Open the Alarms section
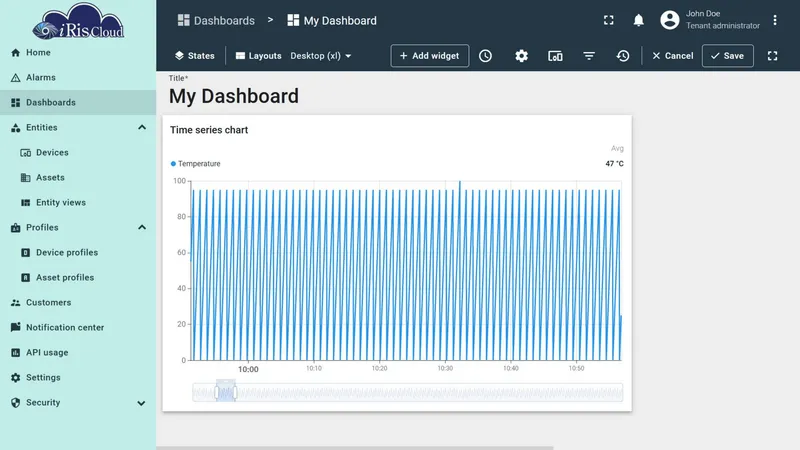This screenshot has height=450, width=800. [78, 78]
